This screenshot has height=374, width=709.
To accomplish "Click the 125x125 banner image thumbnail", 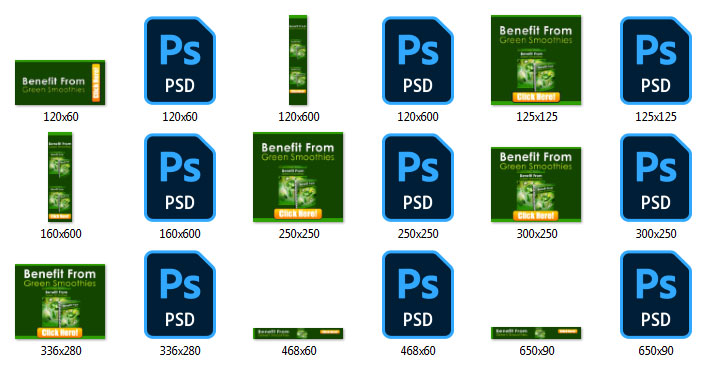I will pos(536,60).
